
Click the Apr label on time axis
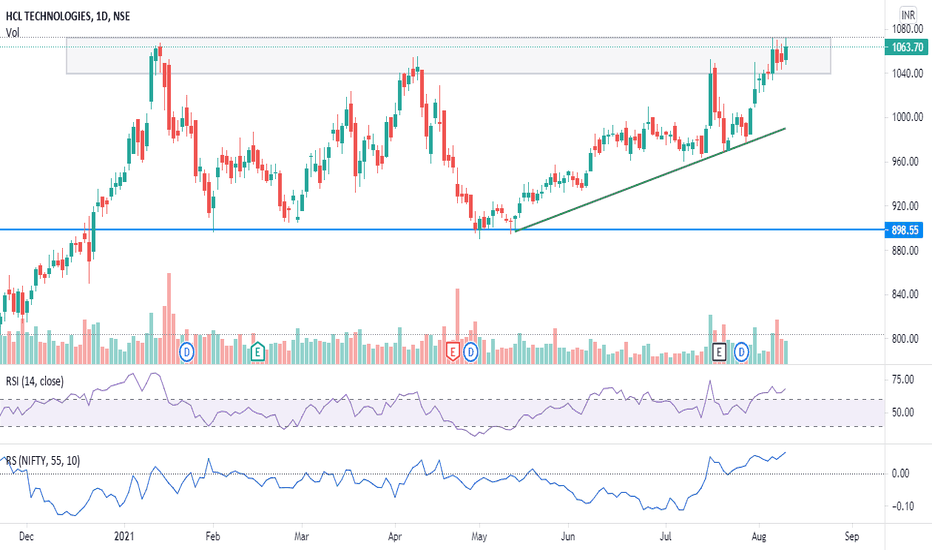coord(395,536)
